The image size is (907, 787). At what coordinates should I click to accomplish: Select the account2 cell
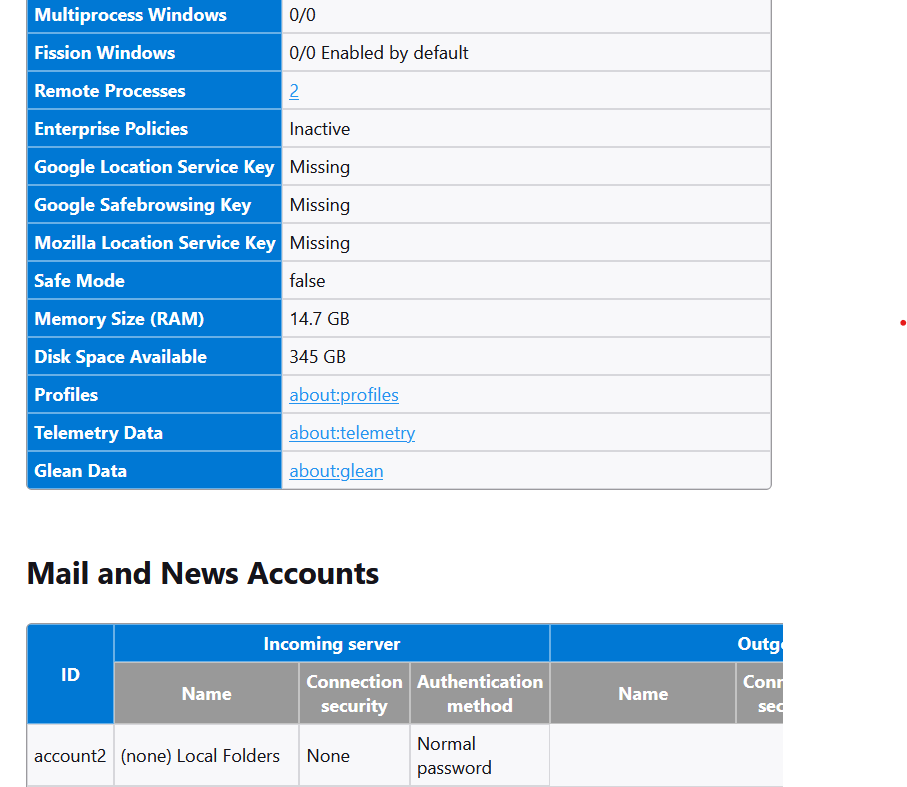[70, 756]
